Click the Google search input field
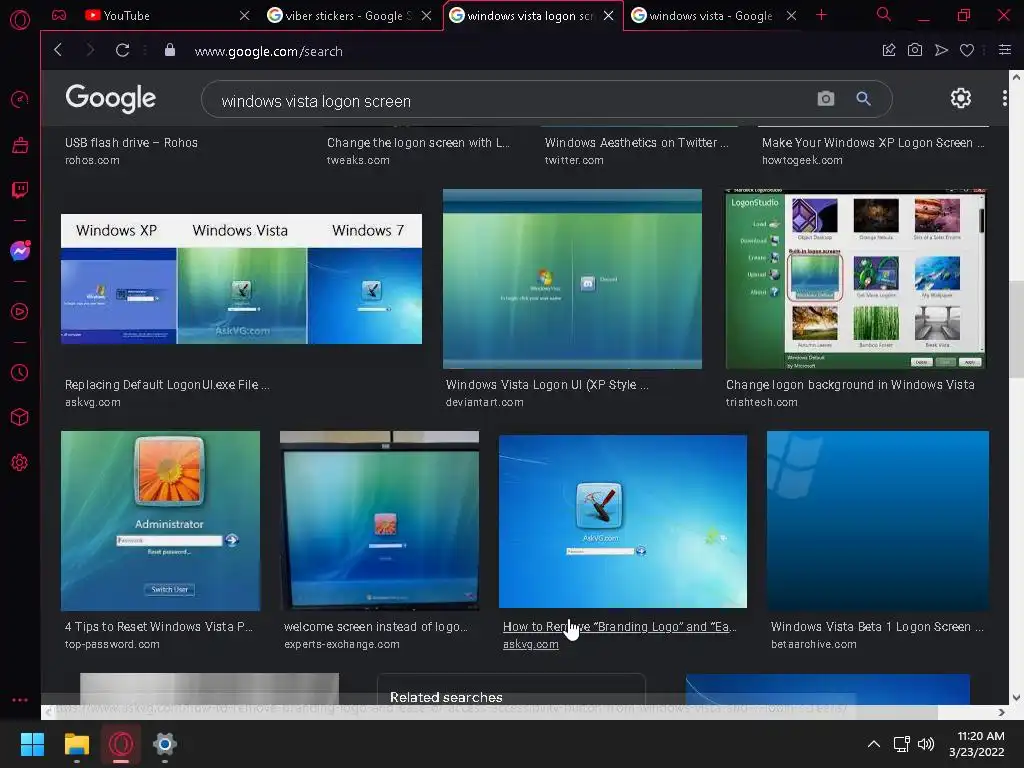 [x=509, y=101]
